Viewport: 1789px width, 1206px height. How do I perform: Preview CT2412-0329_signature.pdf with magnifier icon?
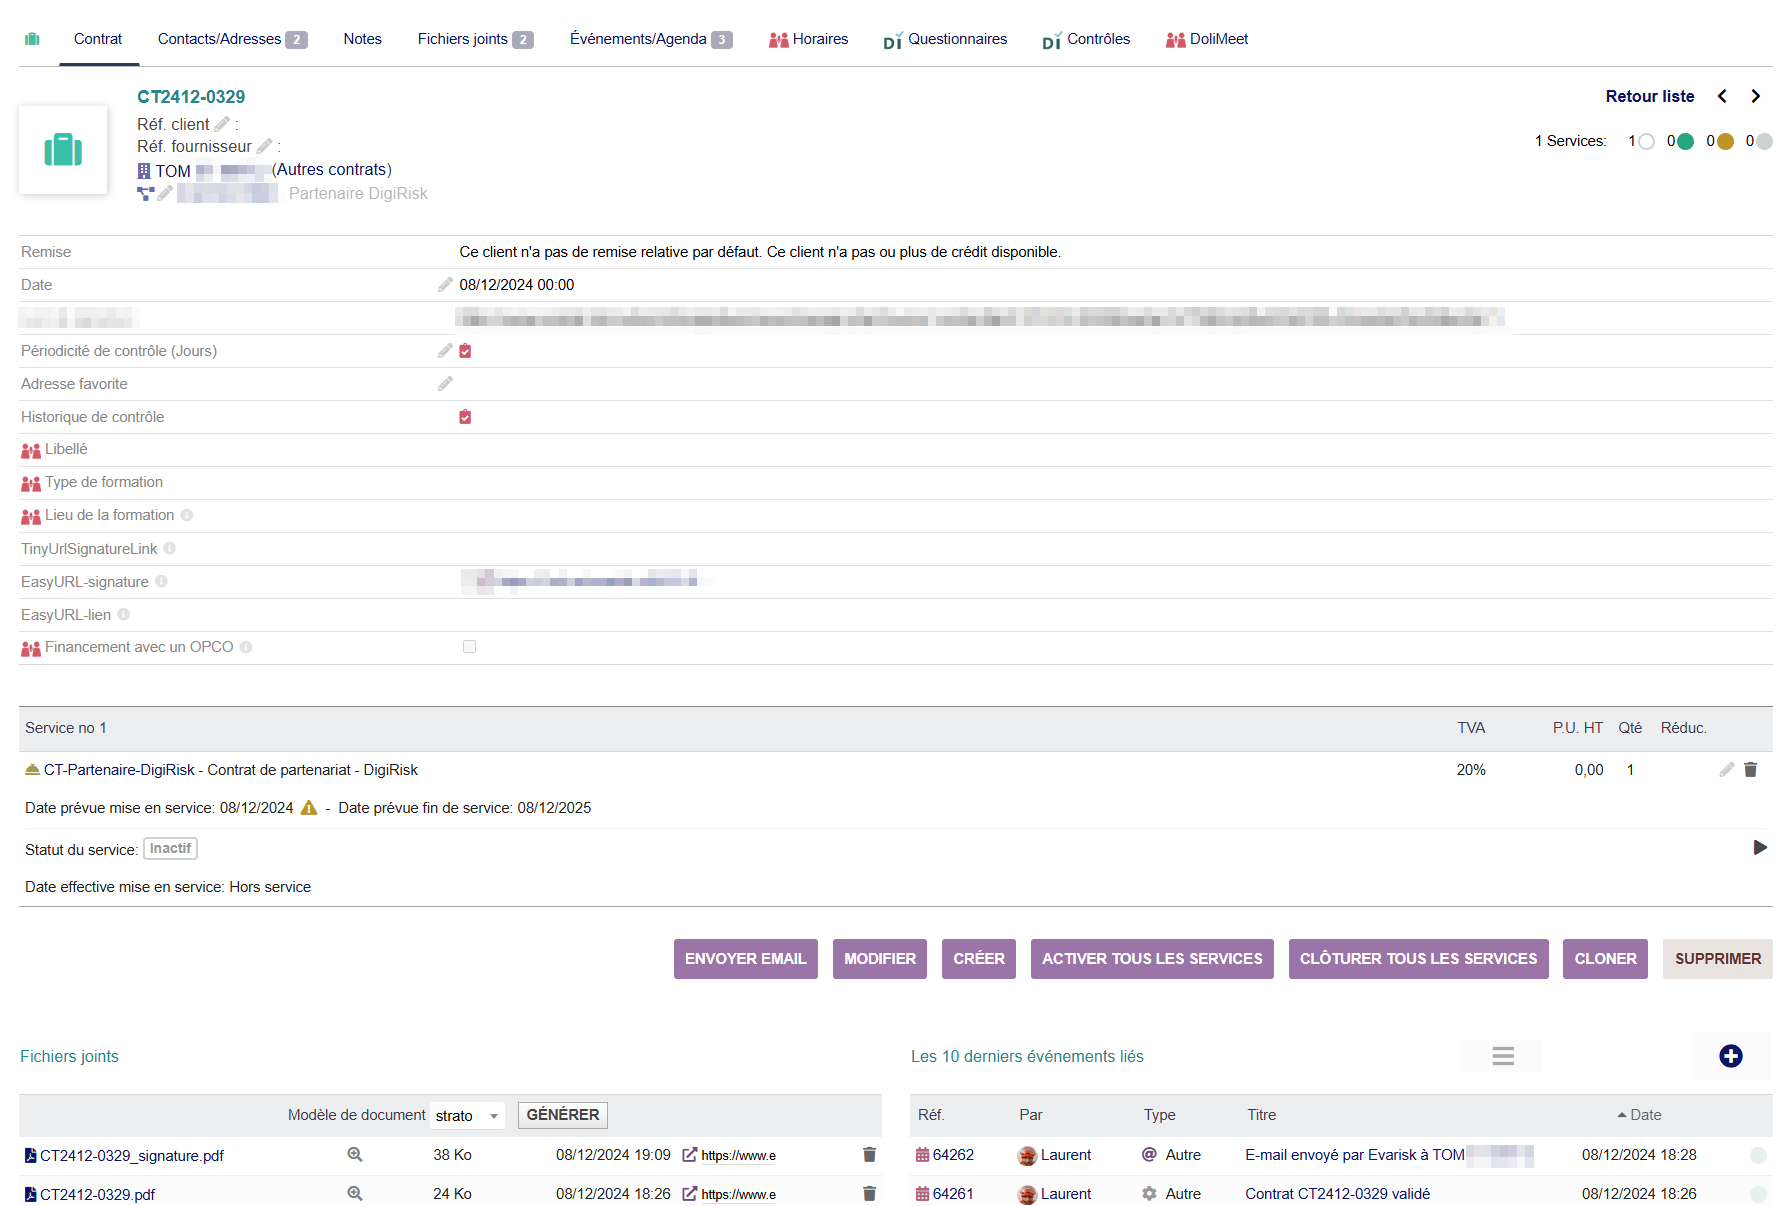coord(354,1155)
